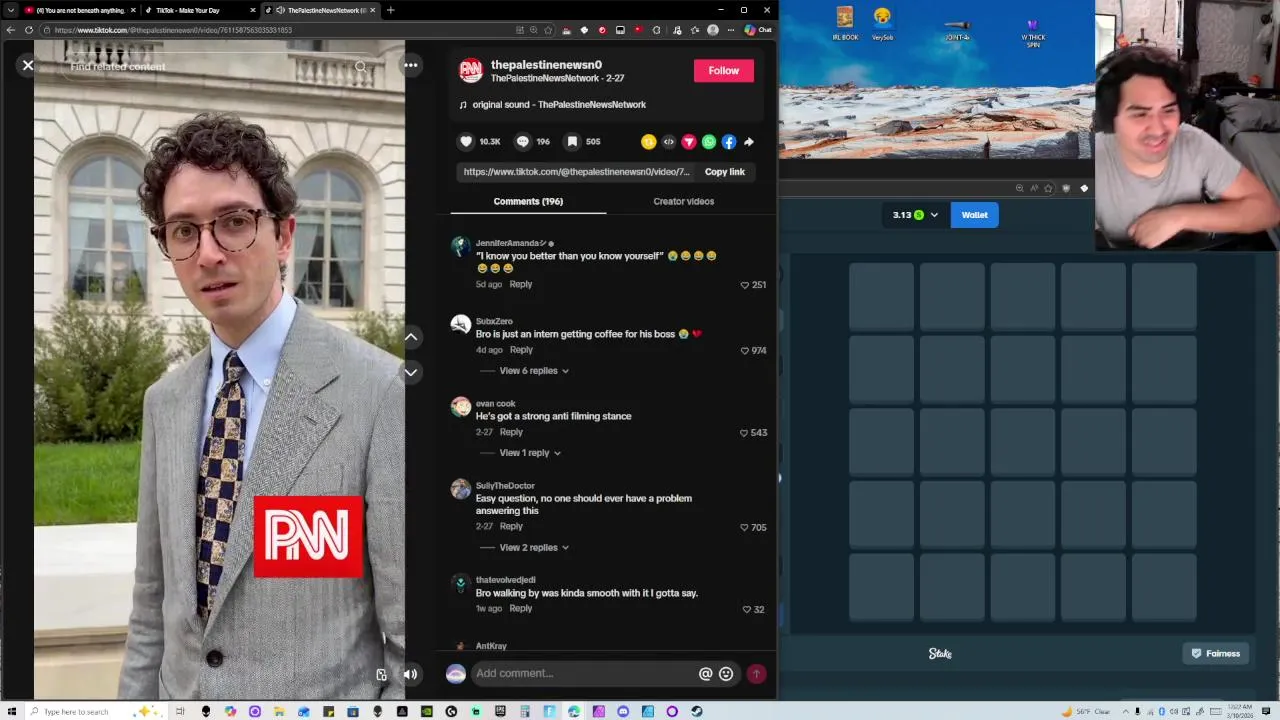This screenshot has height=720, width=1280.
Task: Click the search magnifier in Find related content
Action: tap(361, 67)
